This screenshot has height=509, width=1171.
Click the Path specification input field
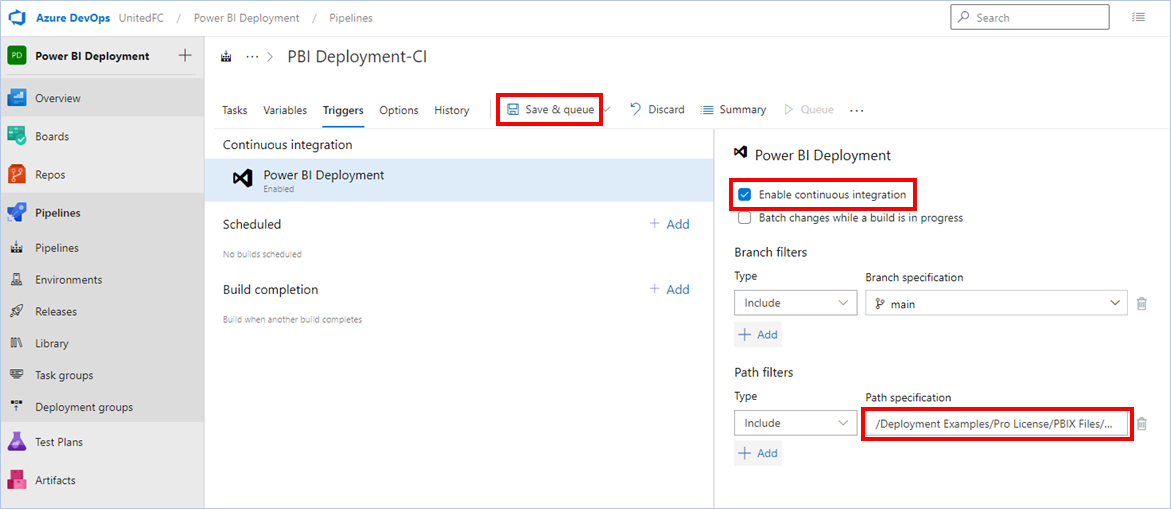(996, 424)
